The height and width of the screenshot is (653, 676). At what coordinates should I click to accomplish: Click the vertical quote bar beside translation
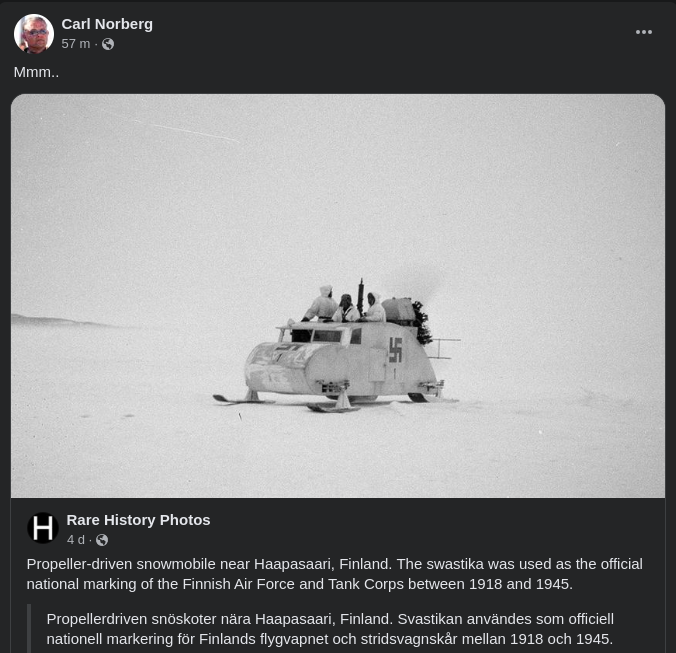29,628
